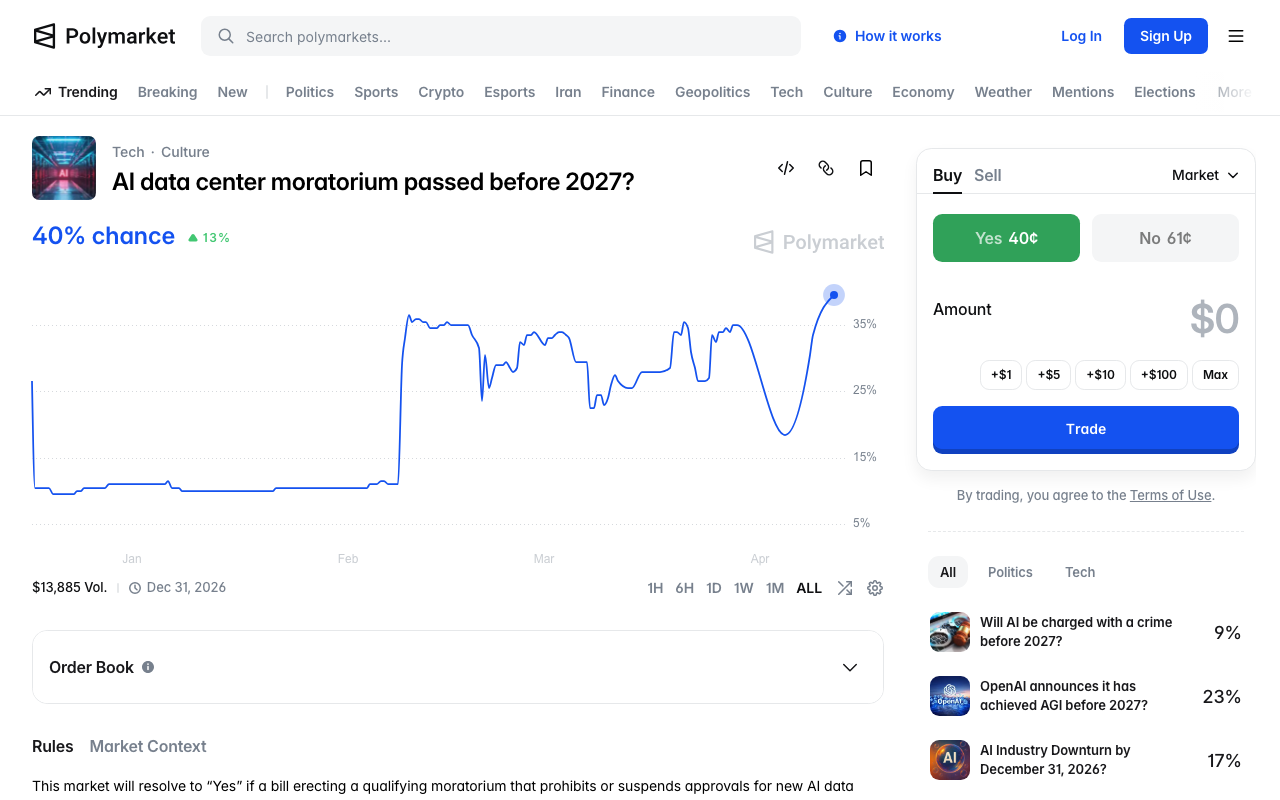Click the chart shuffle arrows icon
This screenshot has width=1280, height=800.
point(845,588)
